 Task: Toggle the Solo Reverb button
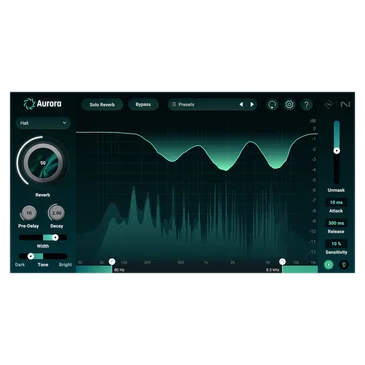click(102, 105)
